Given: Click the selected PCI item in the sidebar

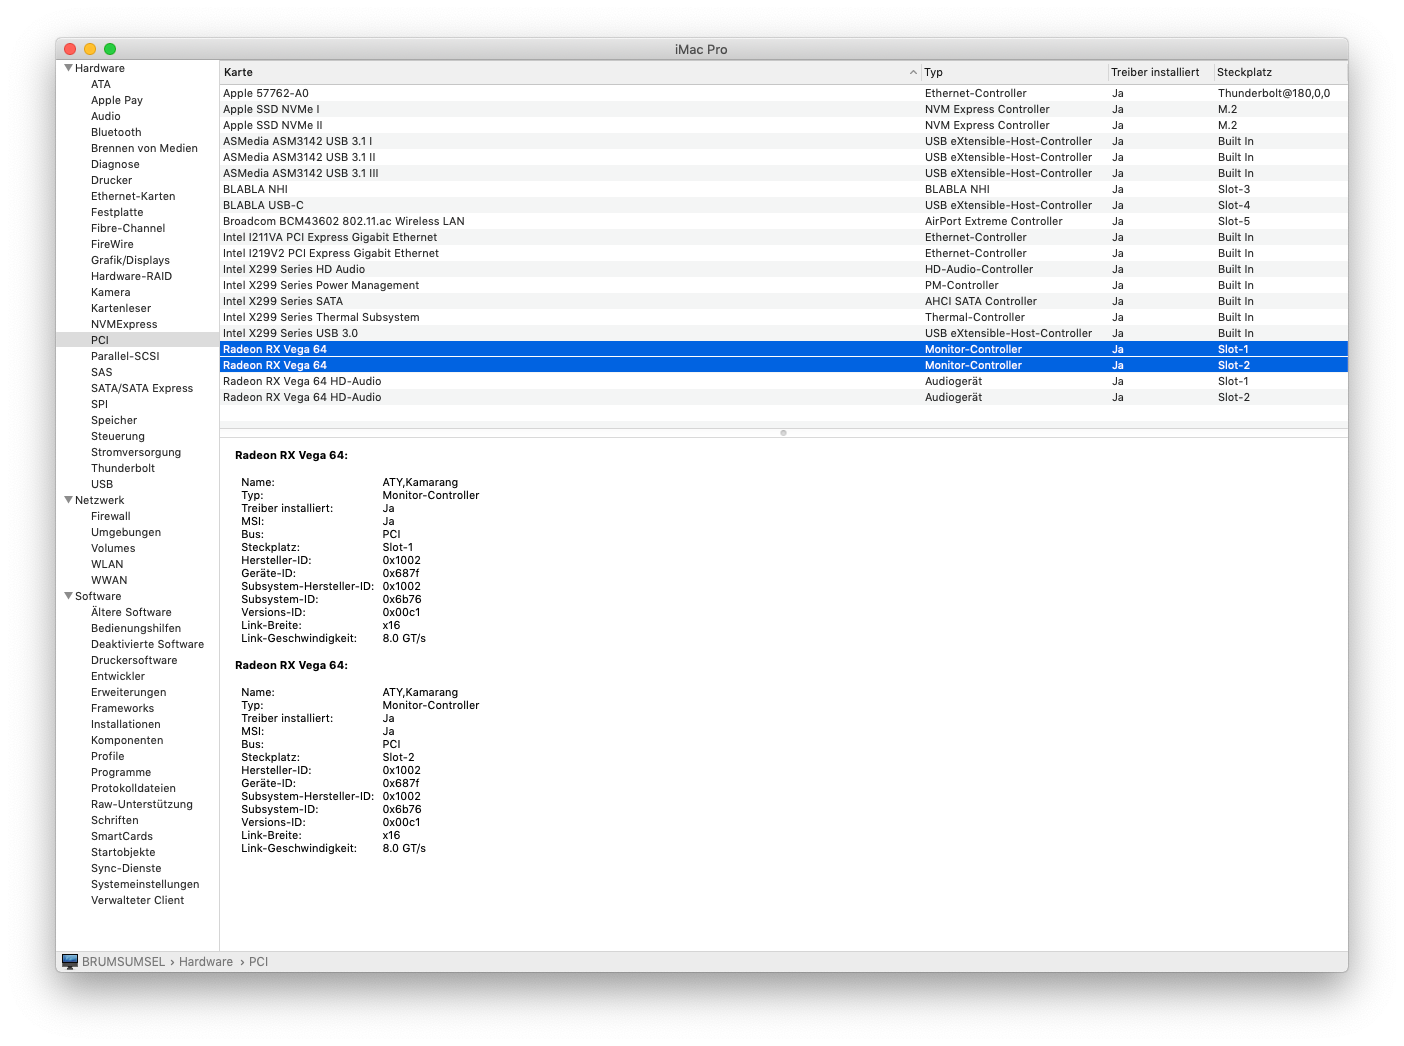Looking at the screenshot, I should coord(137,340).
